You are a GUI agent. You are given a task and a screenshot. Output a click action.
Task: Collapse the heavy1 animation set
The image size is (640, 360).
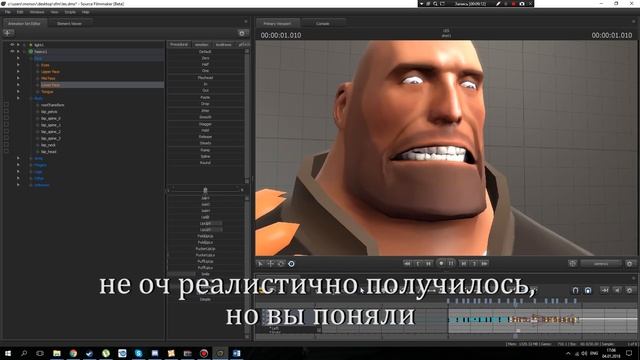pyautogui.click(x=18, y=51)
